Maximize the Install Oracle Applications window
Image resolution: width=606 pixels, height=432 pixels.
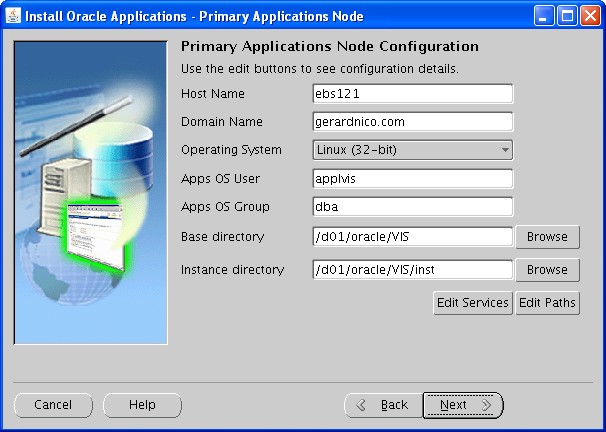(x=567, y=16)
